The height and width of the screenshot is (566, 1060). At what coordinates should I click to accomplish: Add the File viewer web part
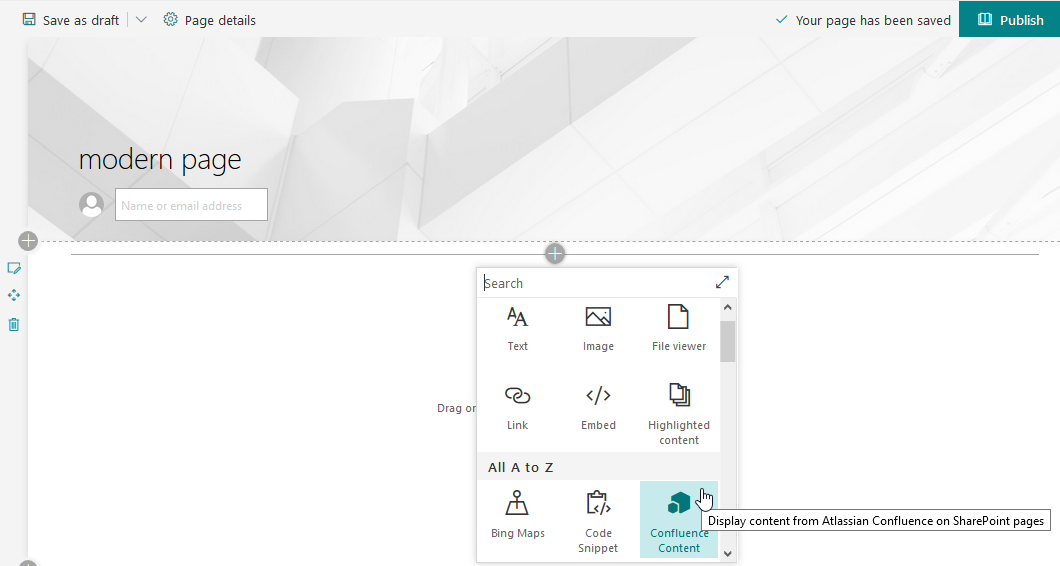point(678,329)
